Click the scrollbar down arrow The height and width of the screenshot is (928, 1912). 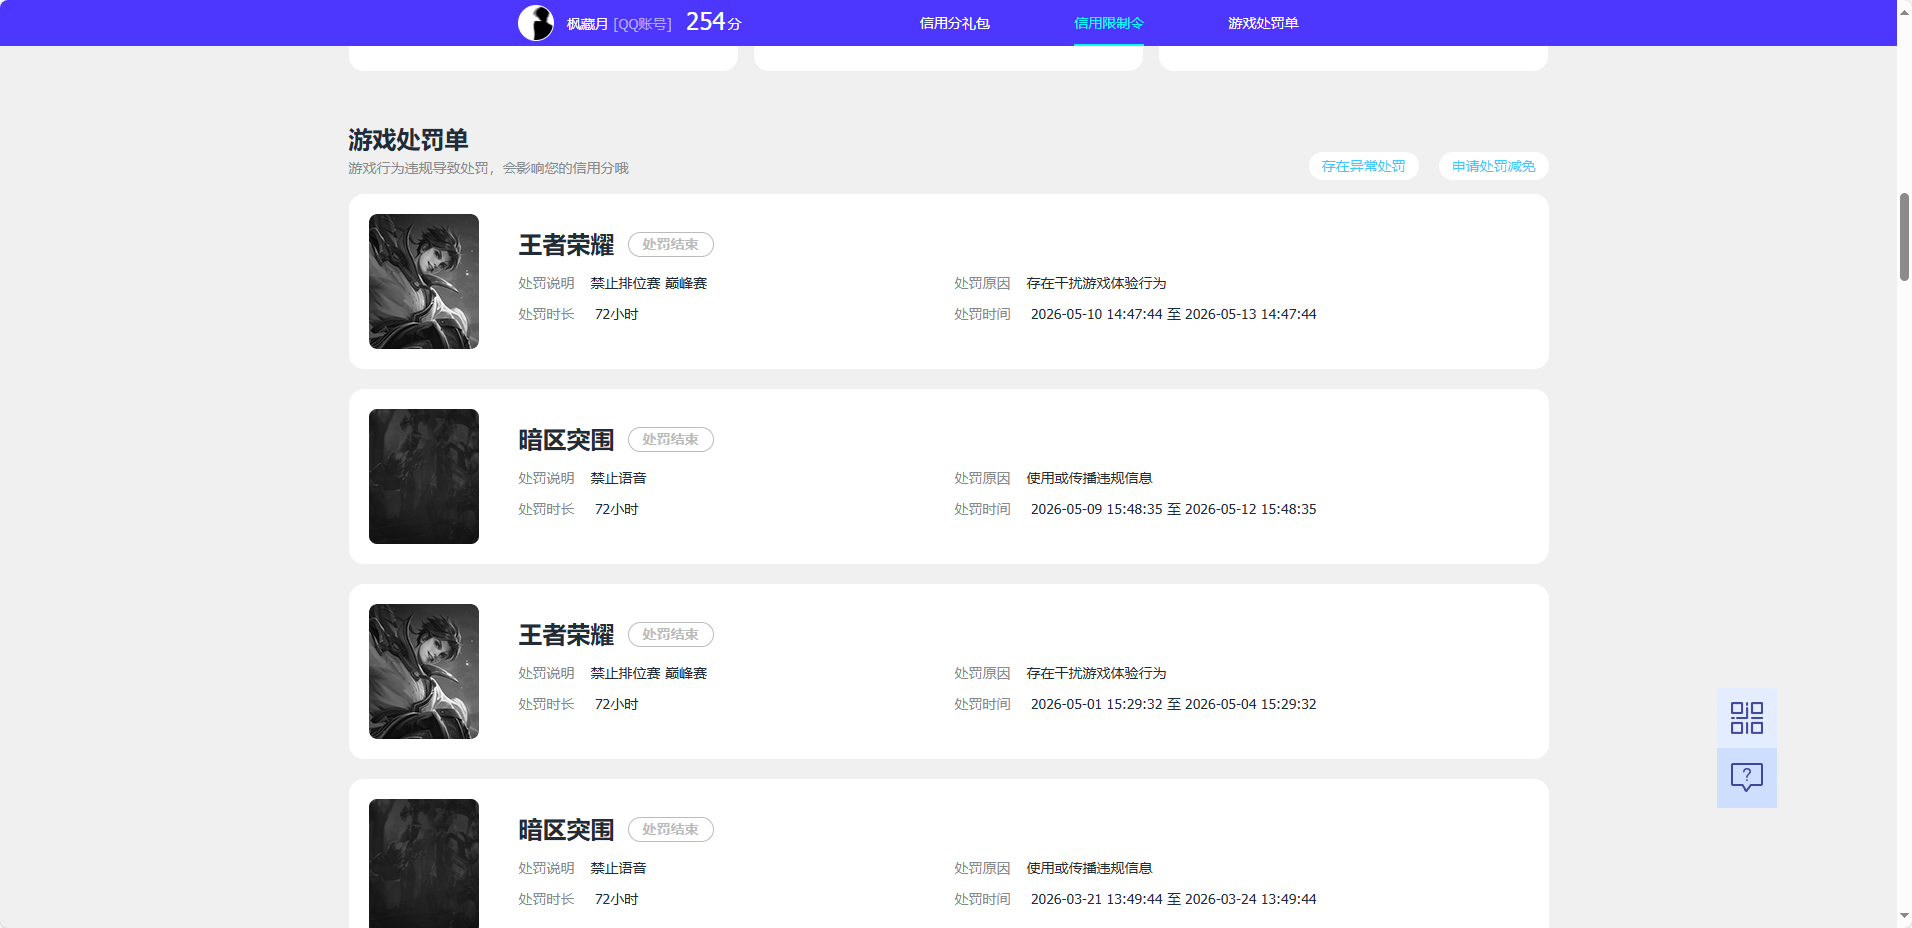point(1904,916)
